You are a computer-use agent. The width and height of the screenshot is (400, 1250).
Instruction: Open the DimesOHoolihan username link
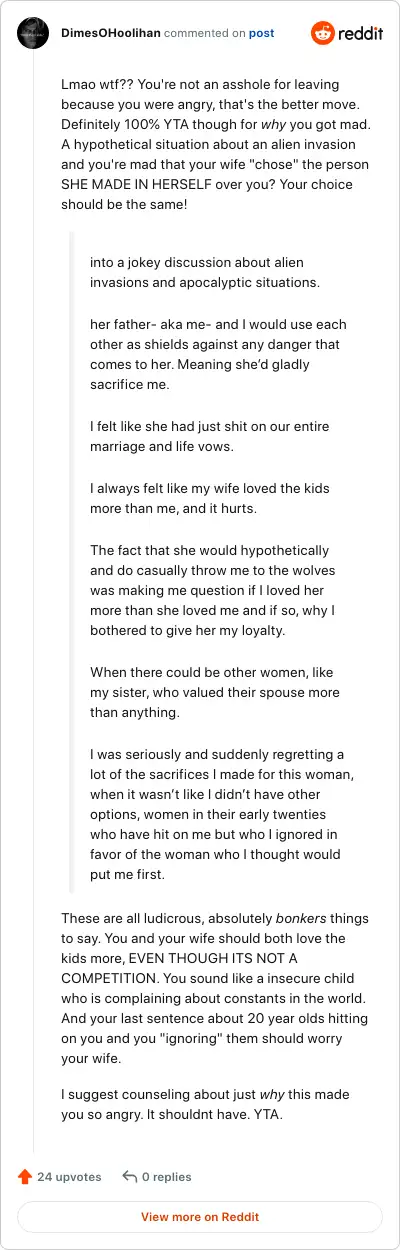[x=108, y=33]
